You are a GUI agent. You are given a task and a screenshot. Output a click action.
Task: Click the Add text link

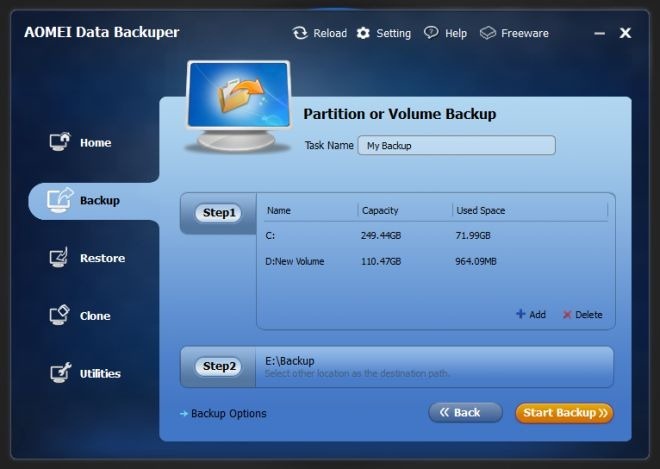tap(538, 314)
